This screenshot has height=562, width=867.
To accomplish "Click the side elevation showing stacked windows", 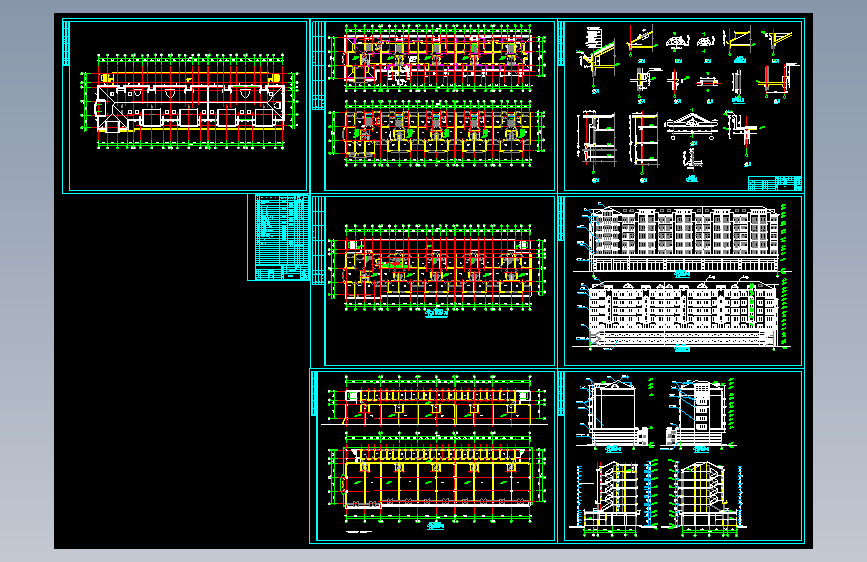I will click(x=698, y=414).
